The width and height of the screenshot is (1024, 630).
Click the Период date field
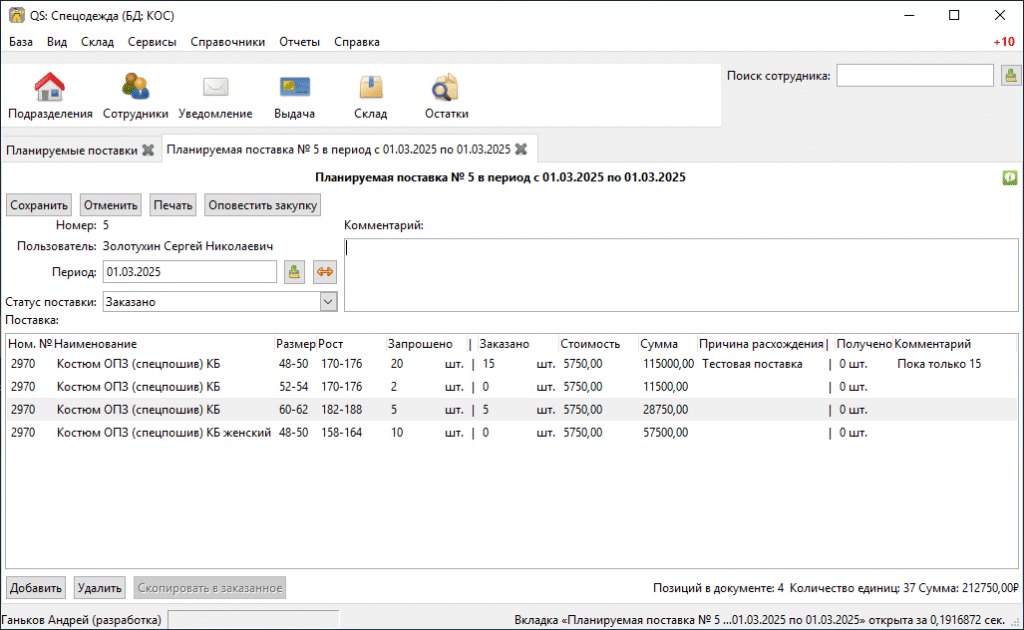(x=189, y=272)
